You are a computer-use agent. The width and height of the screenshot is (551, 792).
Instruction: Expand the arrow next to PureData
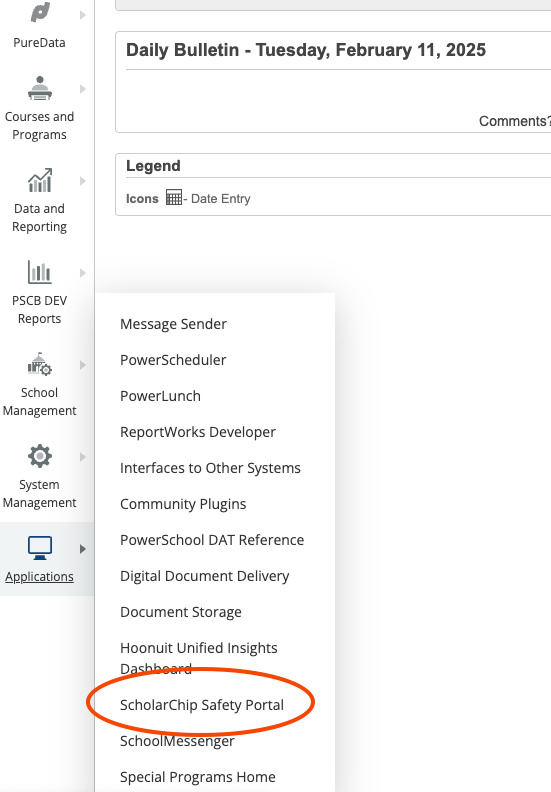(x=83, y=15)
